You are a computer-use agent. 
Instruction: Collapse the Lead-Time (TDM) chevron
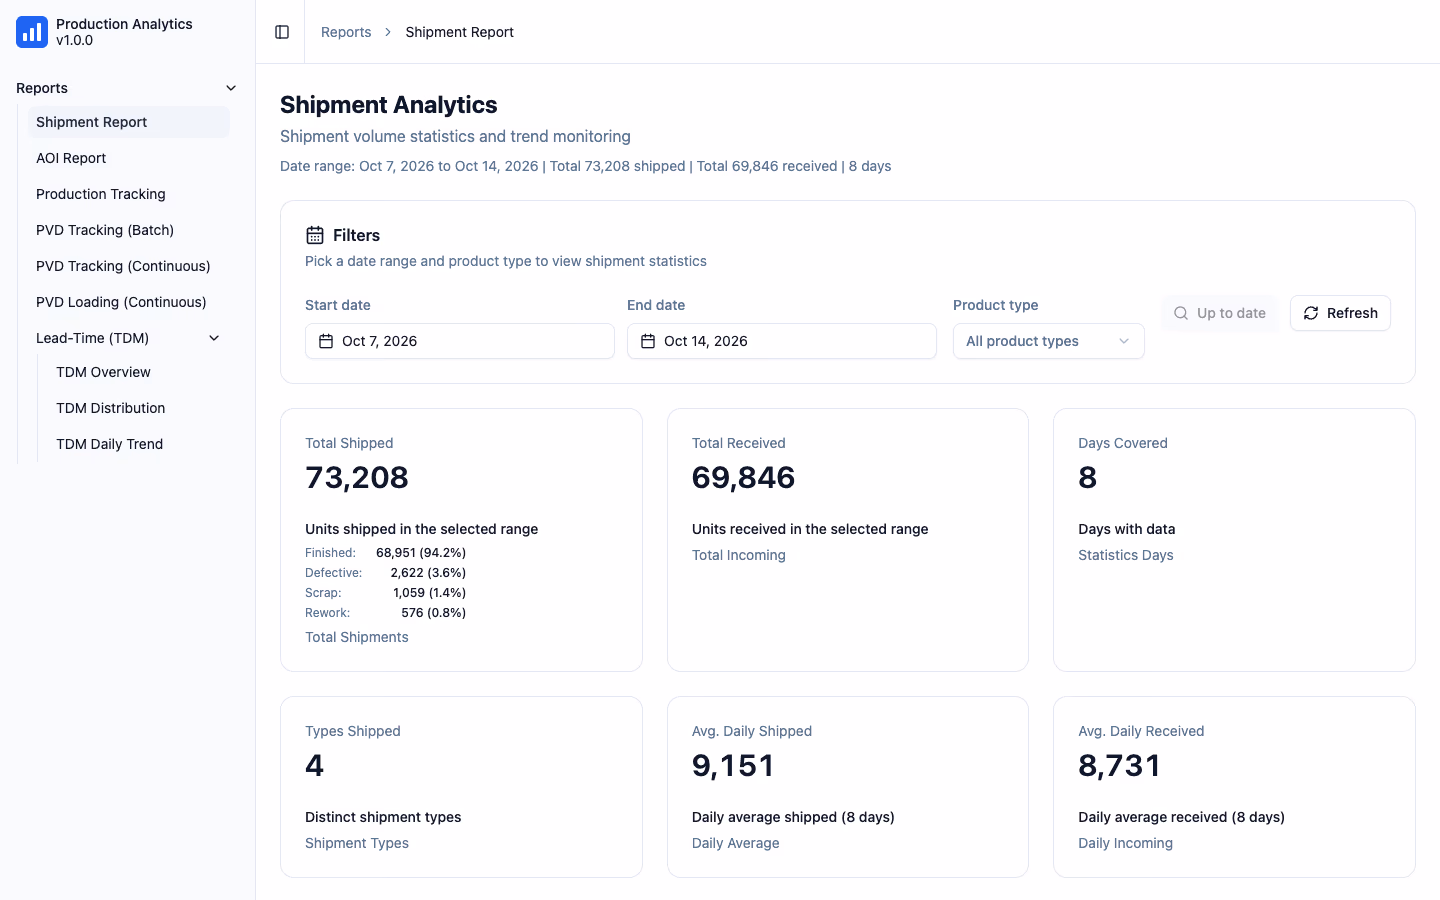pyautogui.click(x=214, y=338)
